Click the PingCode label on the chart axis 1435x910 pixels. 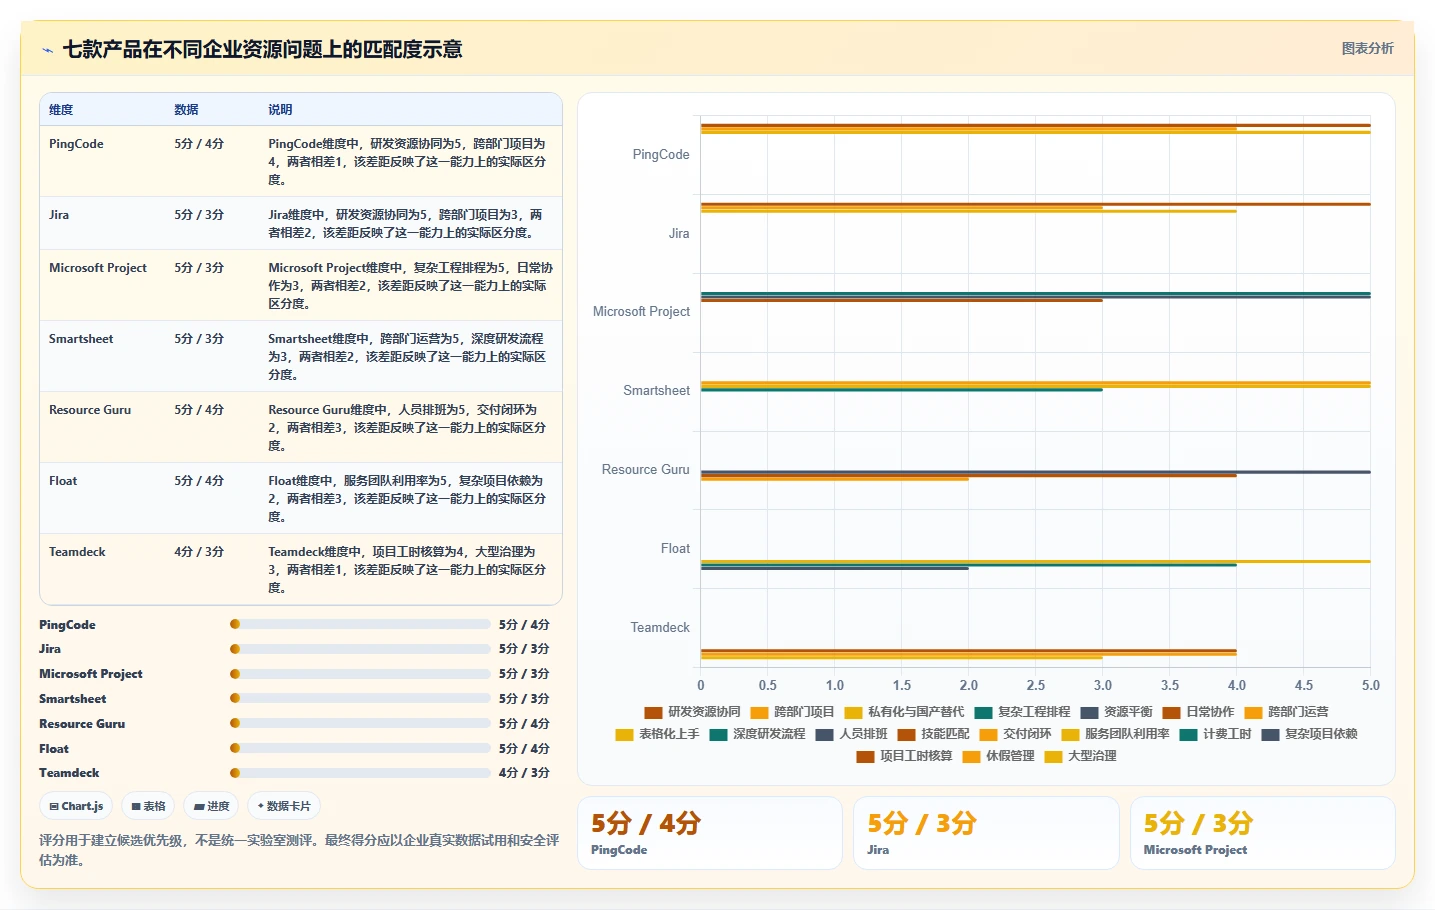coord(661,155)
